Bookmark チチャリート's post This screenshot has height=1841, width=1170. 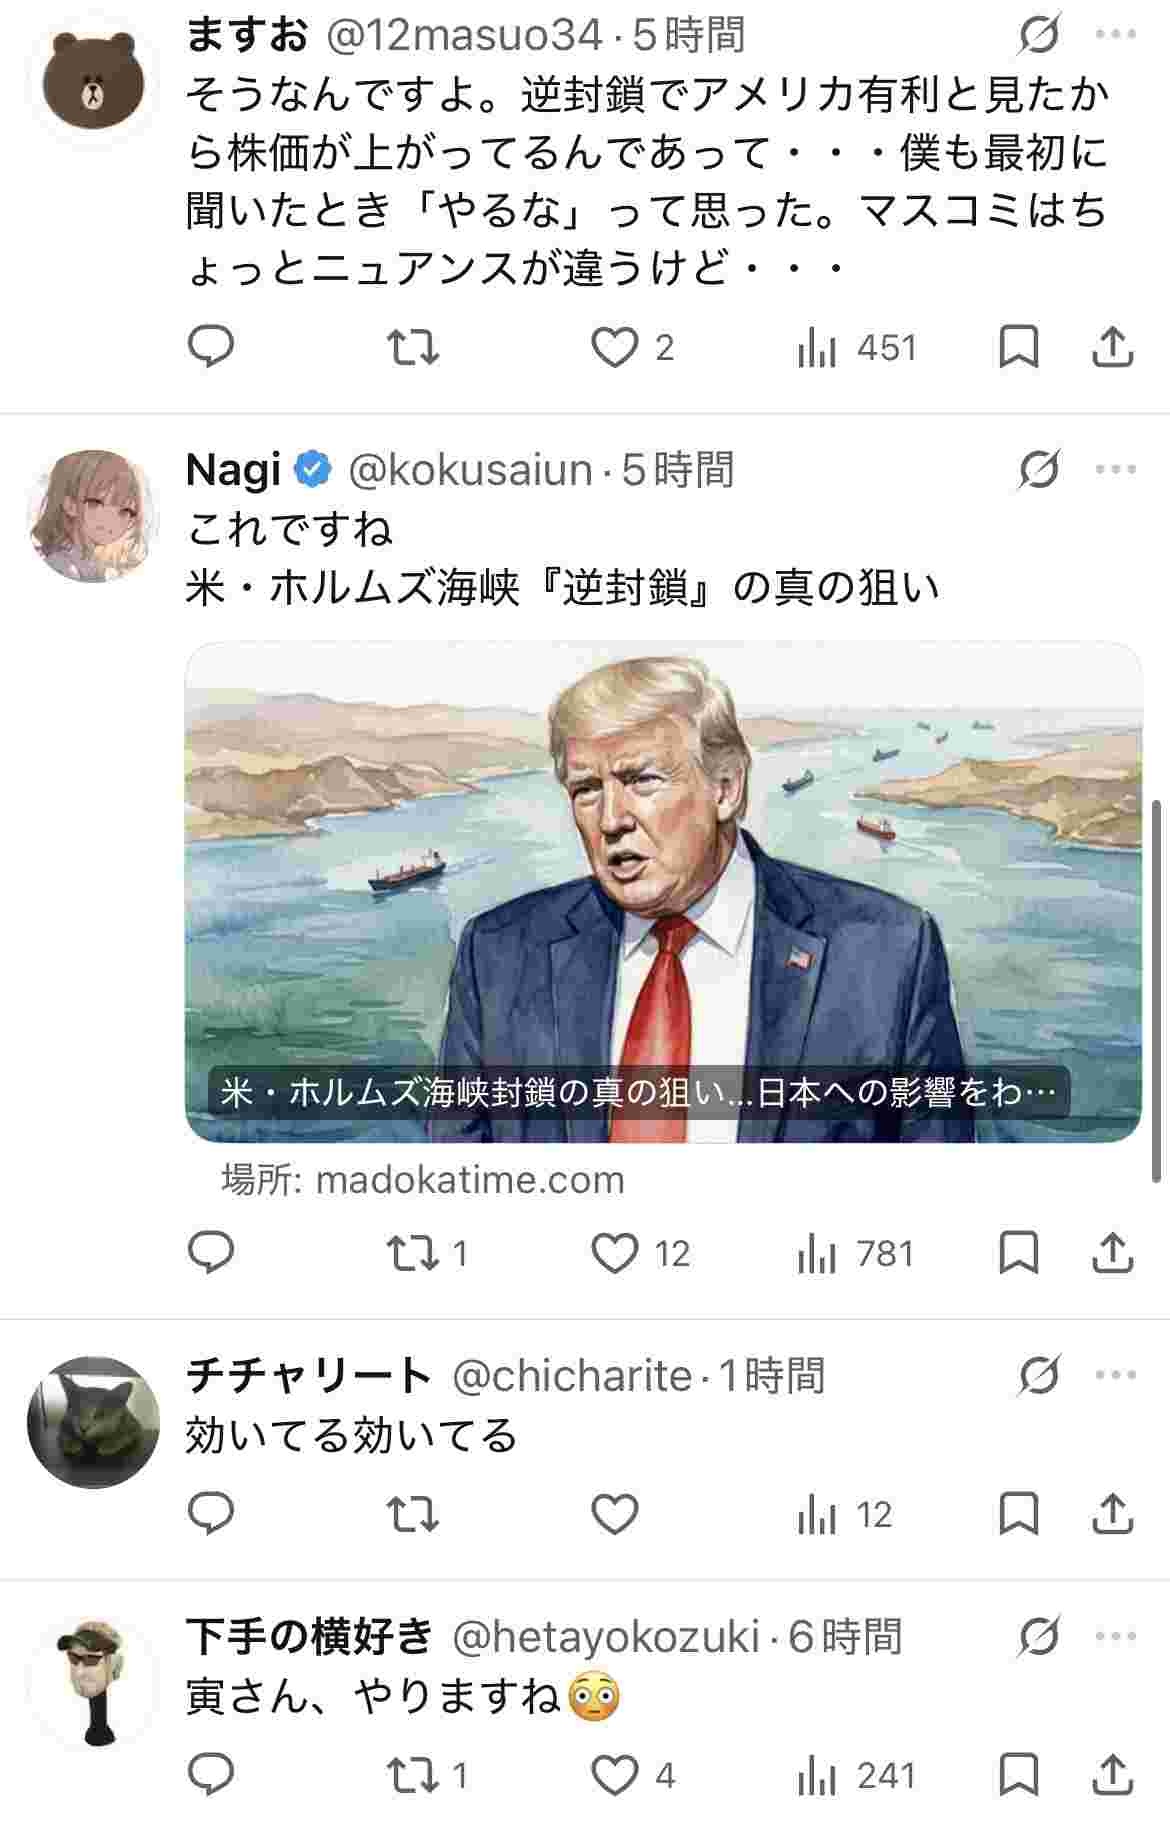pyautogui.click(x=1019, y=1514)
